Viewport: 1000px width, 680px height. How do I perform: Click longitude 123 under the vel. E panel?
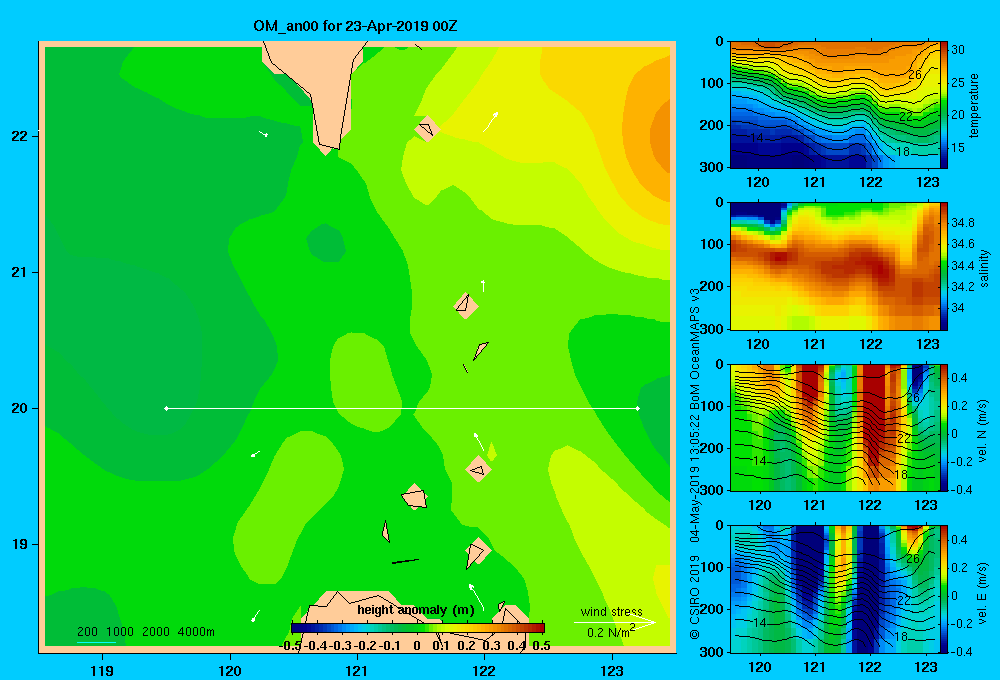click(x=926, y=667)
